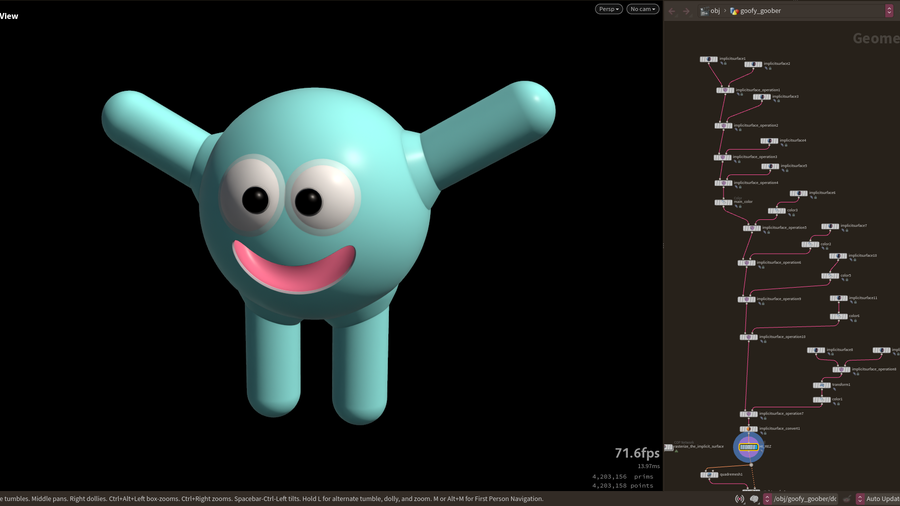Select the implicitsurface7 node
The width and height of the screenshot is (900, 506).
click(830, 226)
